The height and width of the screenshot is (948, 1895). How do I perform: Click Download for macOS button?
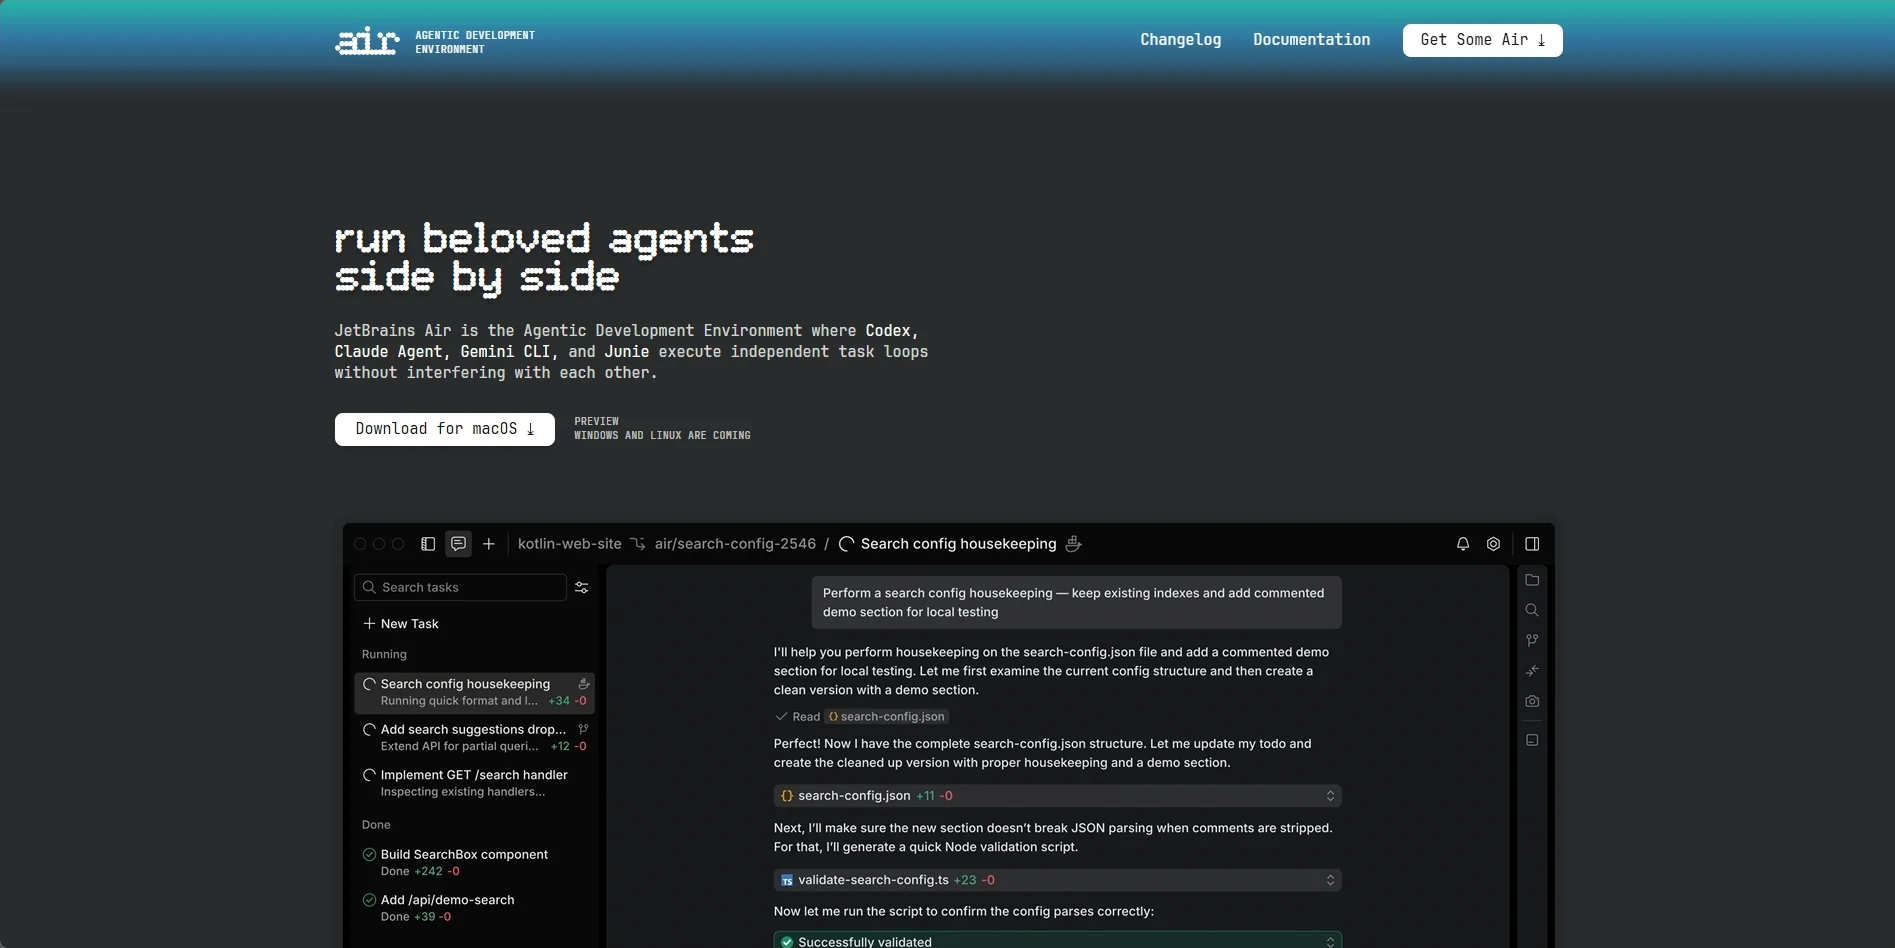pos(444,429)
